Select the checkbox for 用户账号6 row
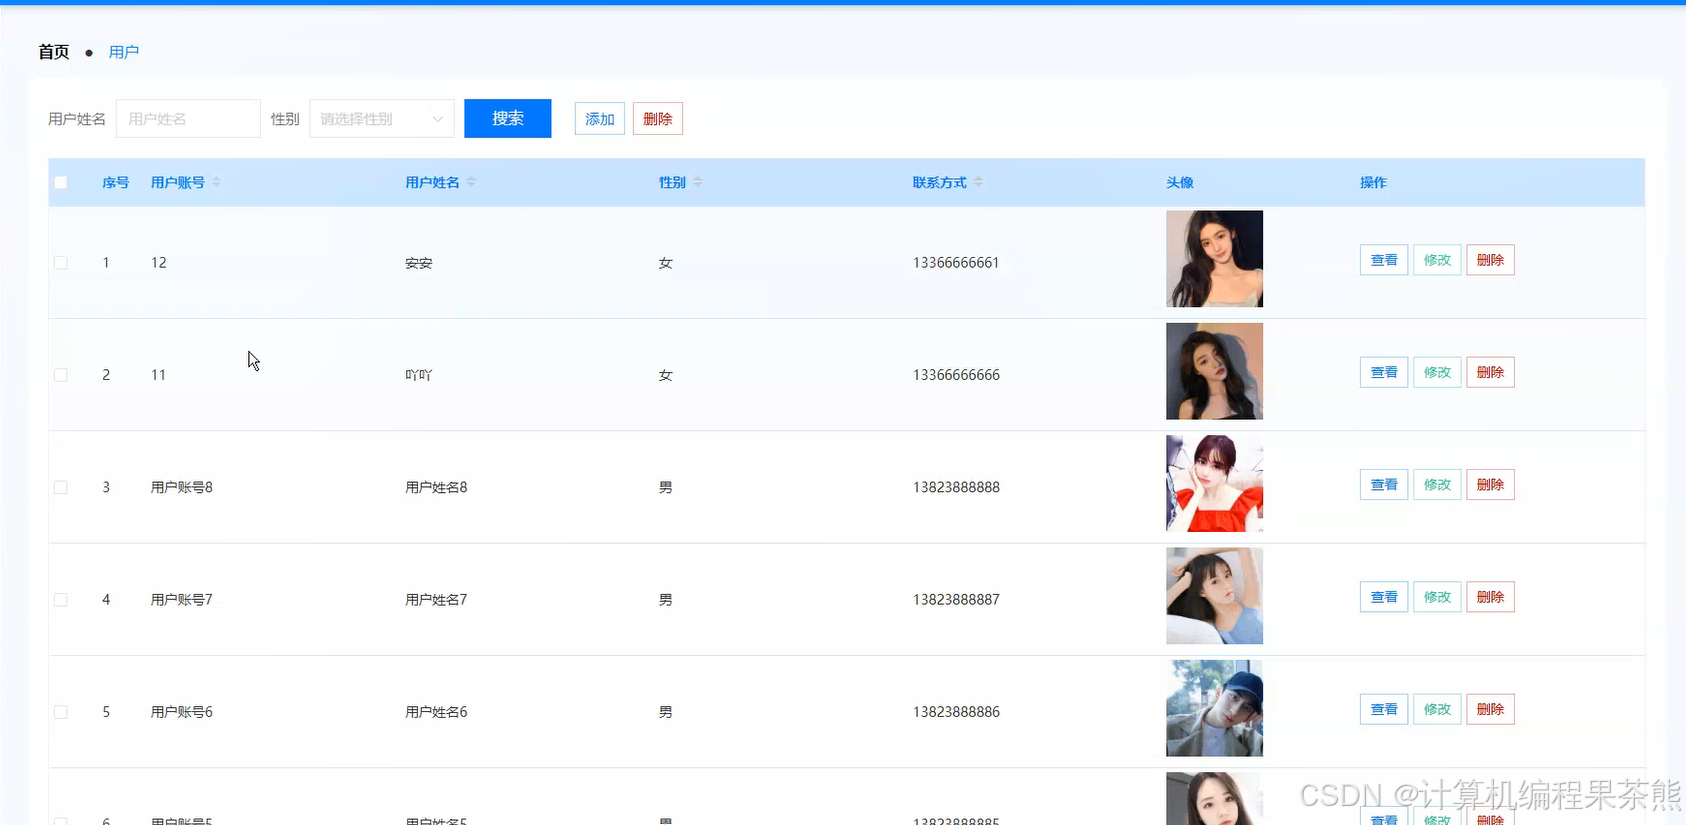The image size is (1686, 825). 61,712
